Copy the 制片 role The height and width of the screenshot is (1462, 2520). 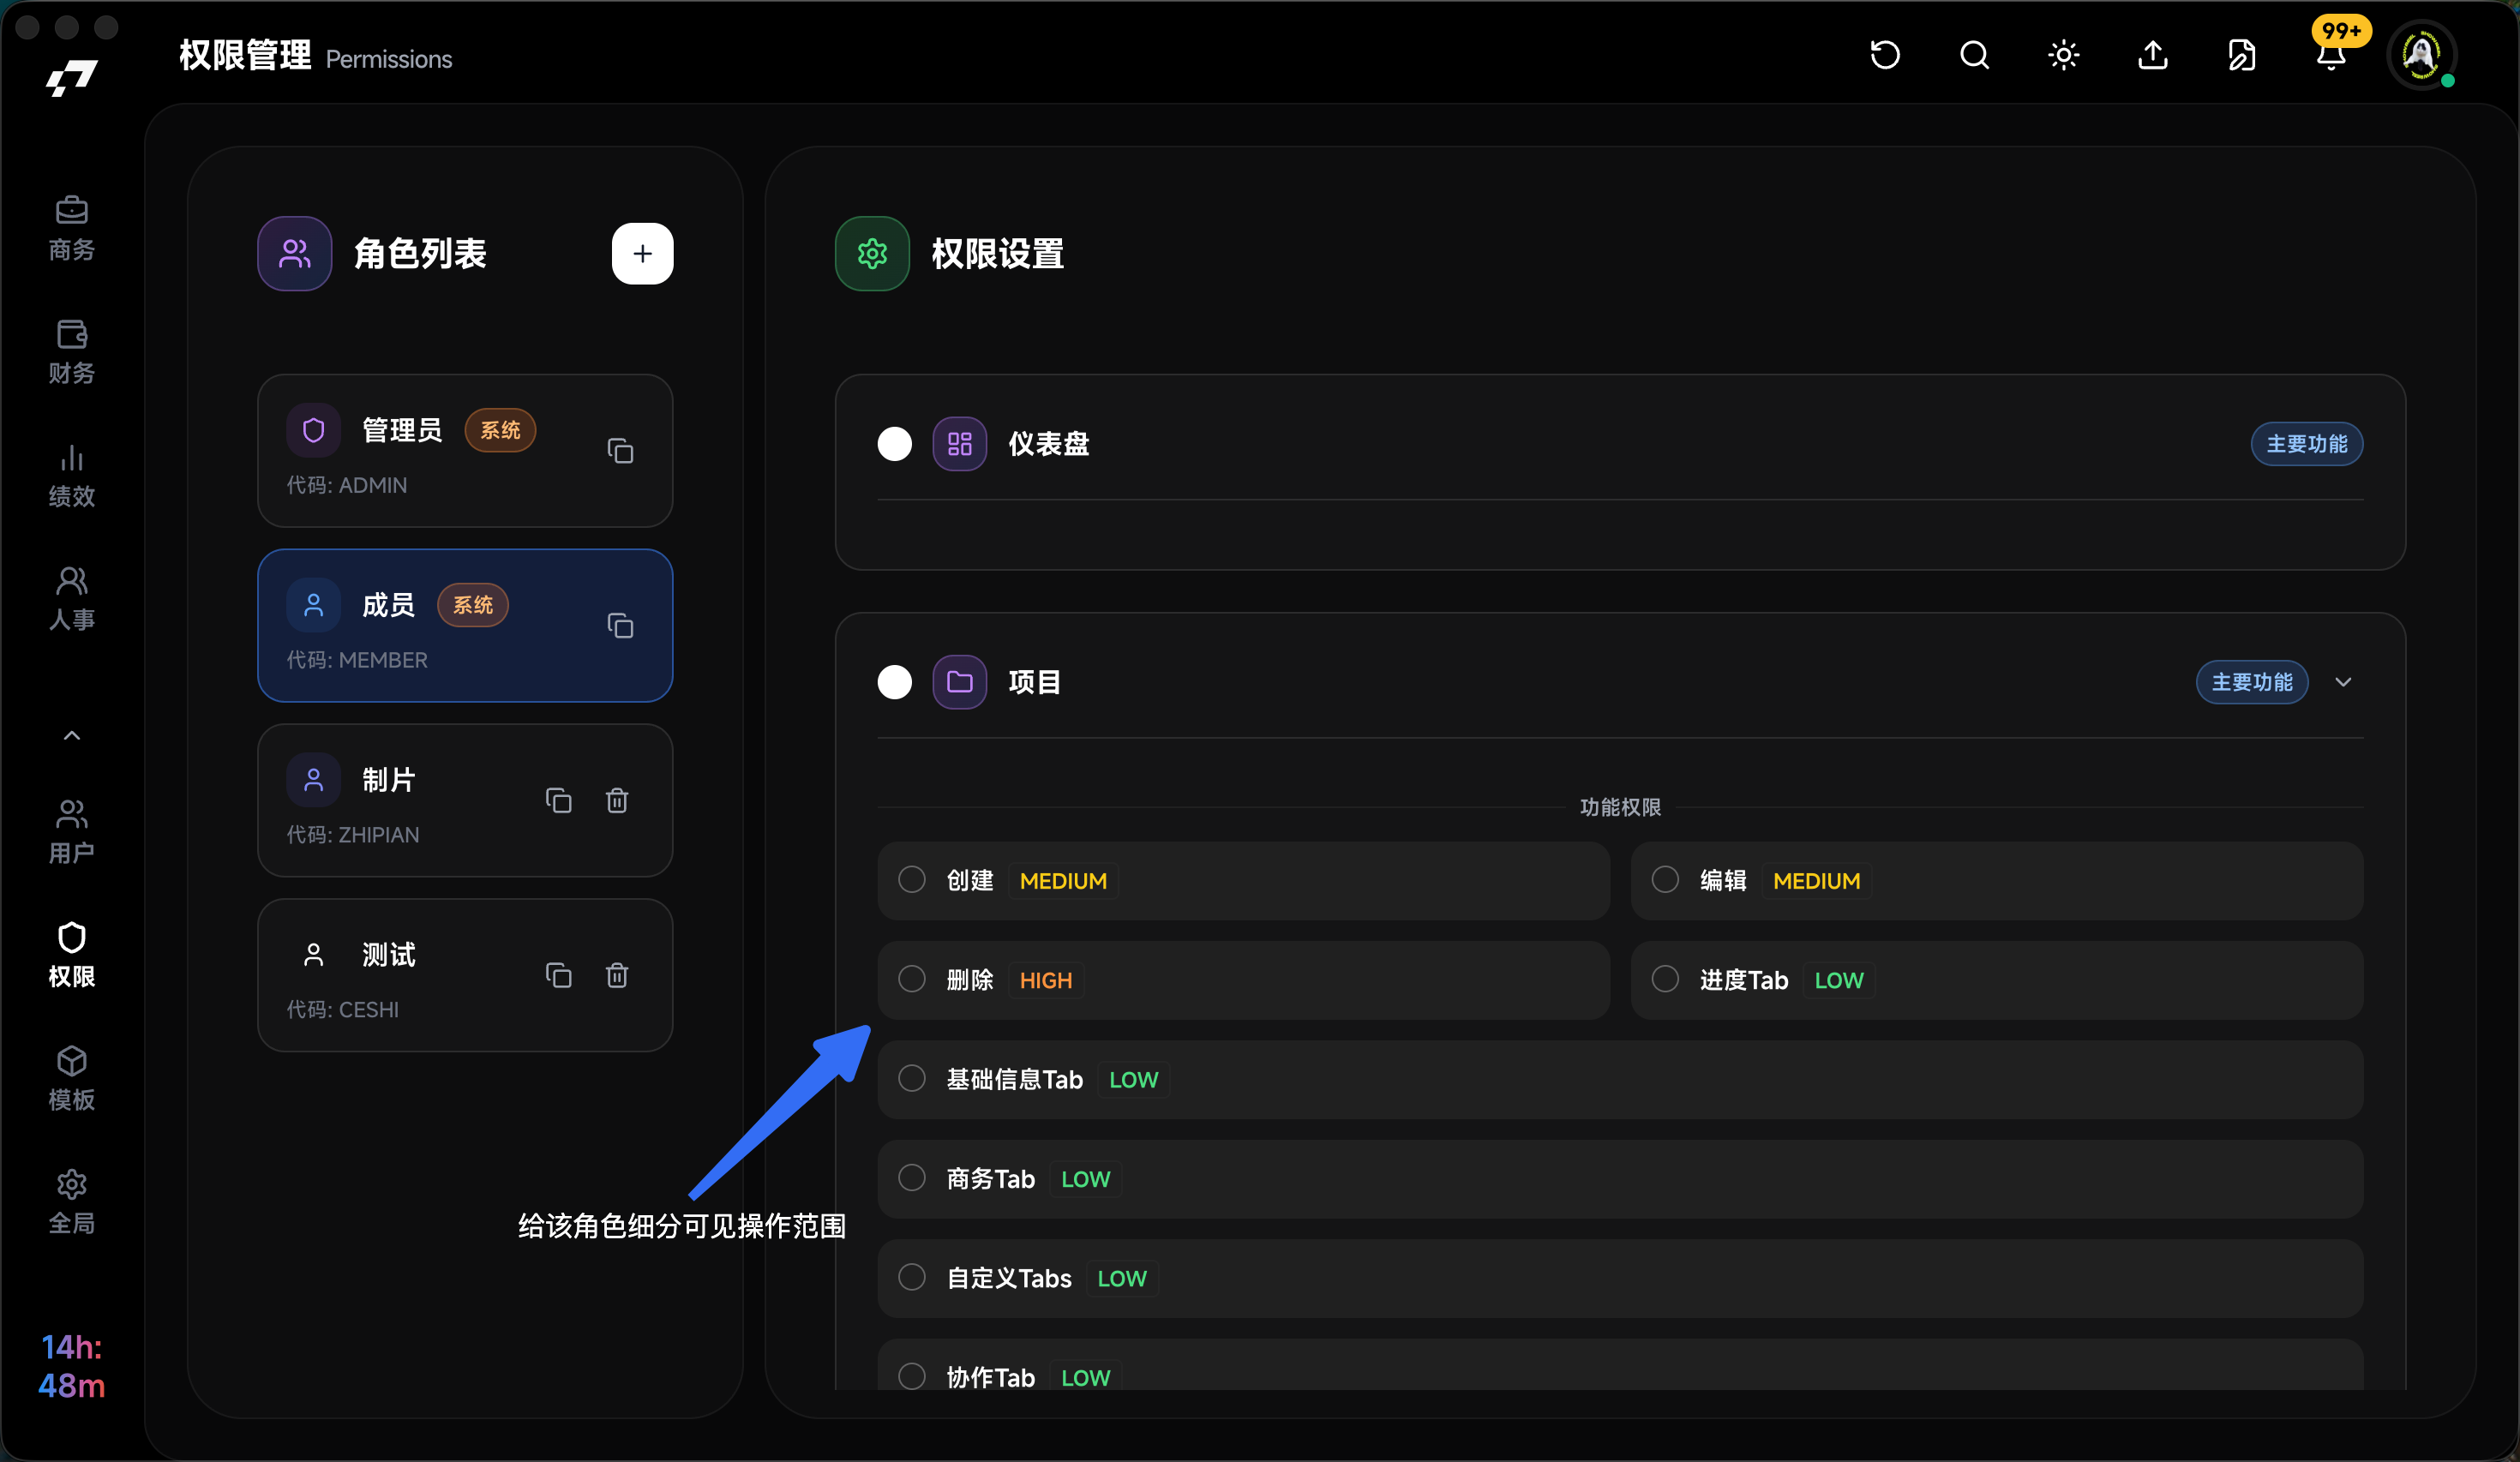(559, 800)
